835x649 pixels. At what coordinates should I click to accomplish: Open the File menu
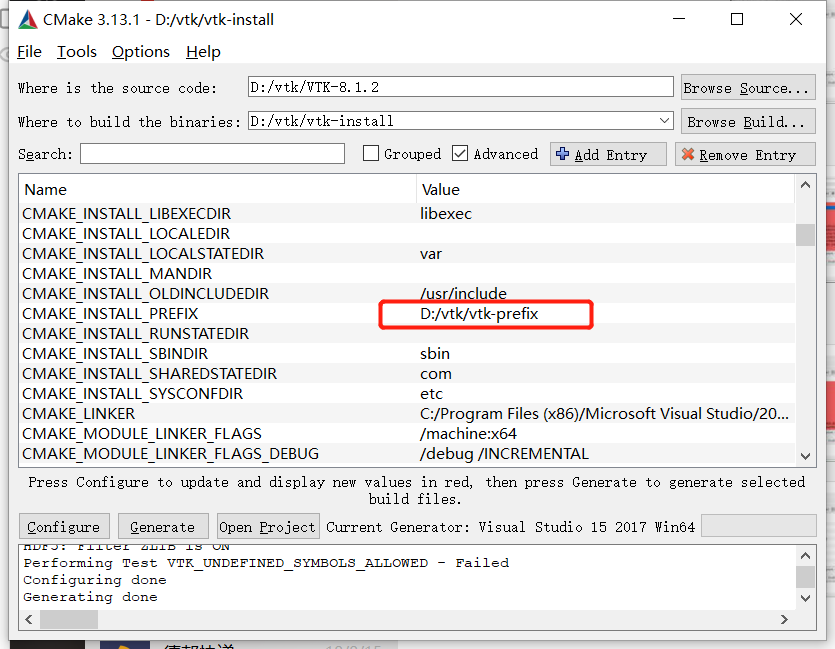(x=29, y=52)
